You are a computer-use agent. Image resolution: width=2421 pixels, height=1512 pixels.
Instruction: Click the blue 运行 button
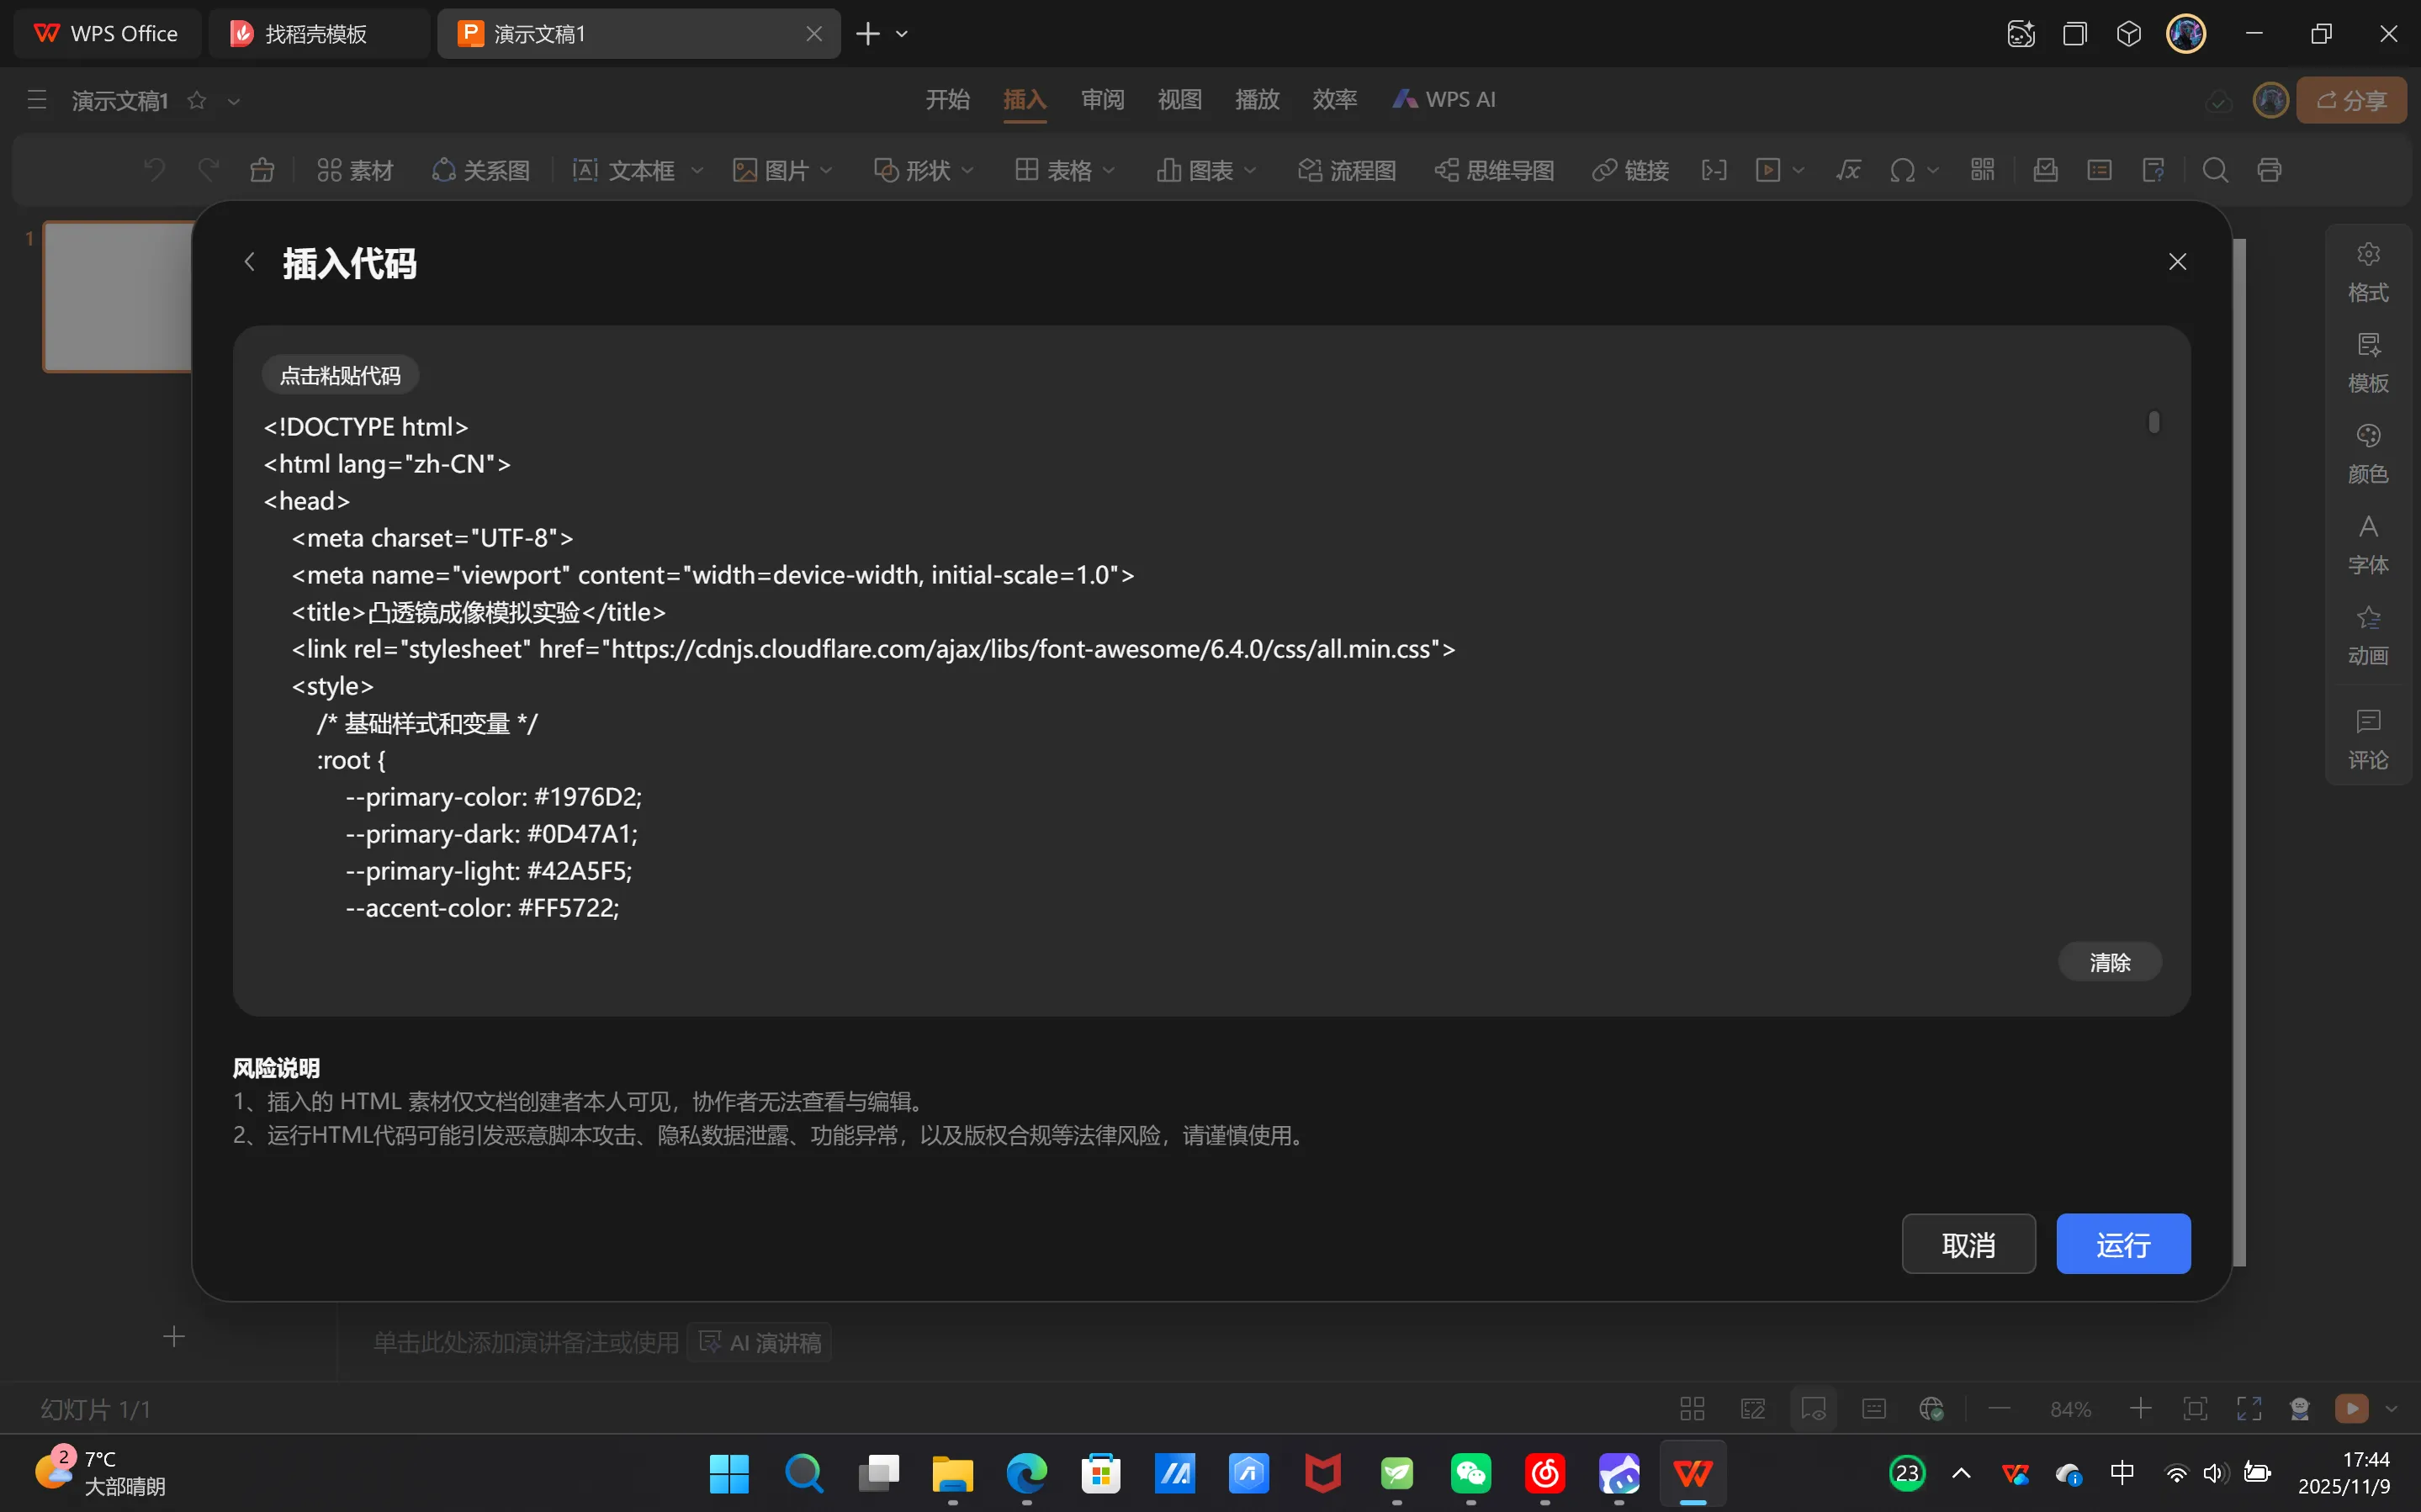pyautogui.click(x=2122, y=1243)
